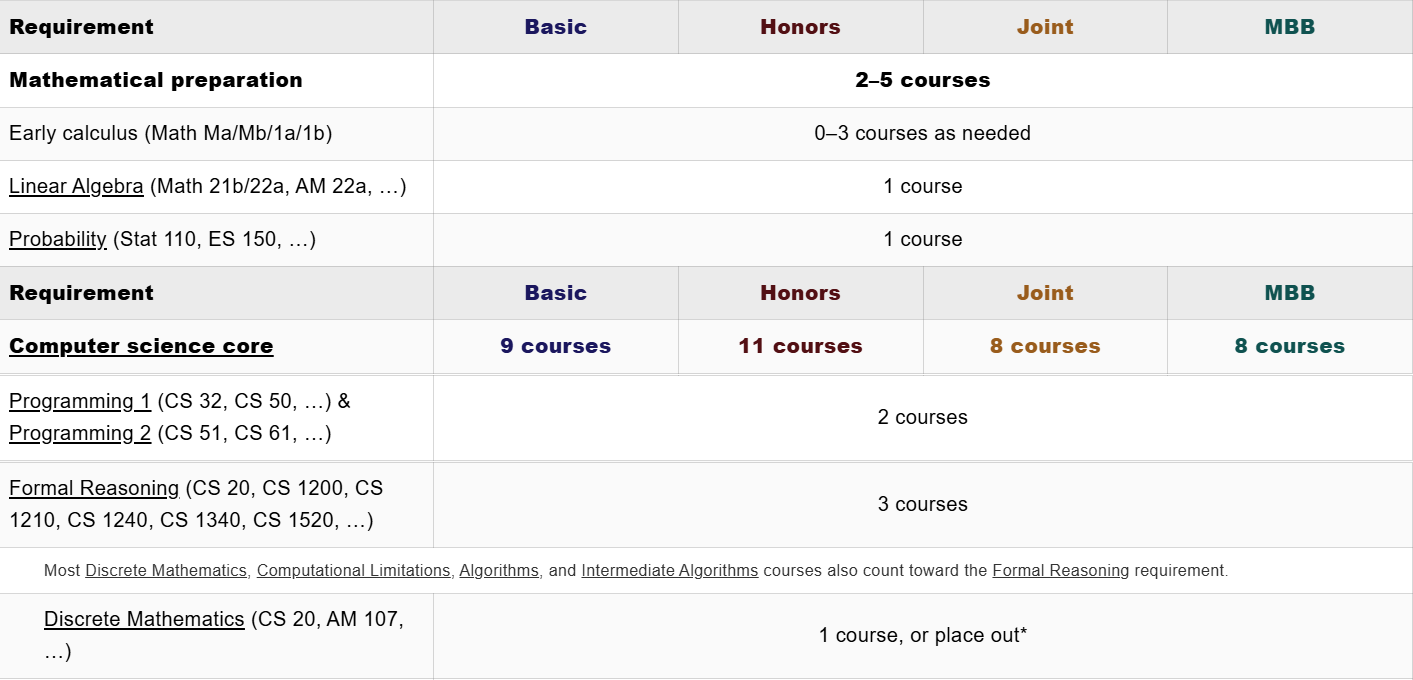This screenshot has height=680, width=1413.
Task: Select the "11 courses" Honors cell
Action: click(x=800, y=347)
